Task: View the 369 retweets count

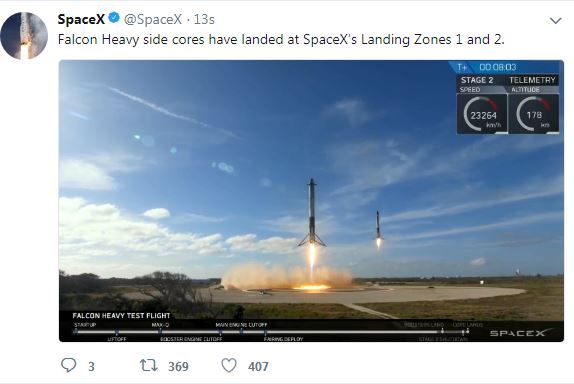Action: 178,366
